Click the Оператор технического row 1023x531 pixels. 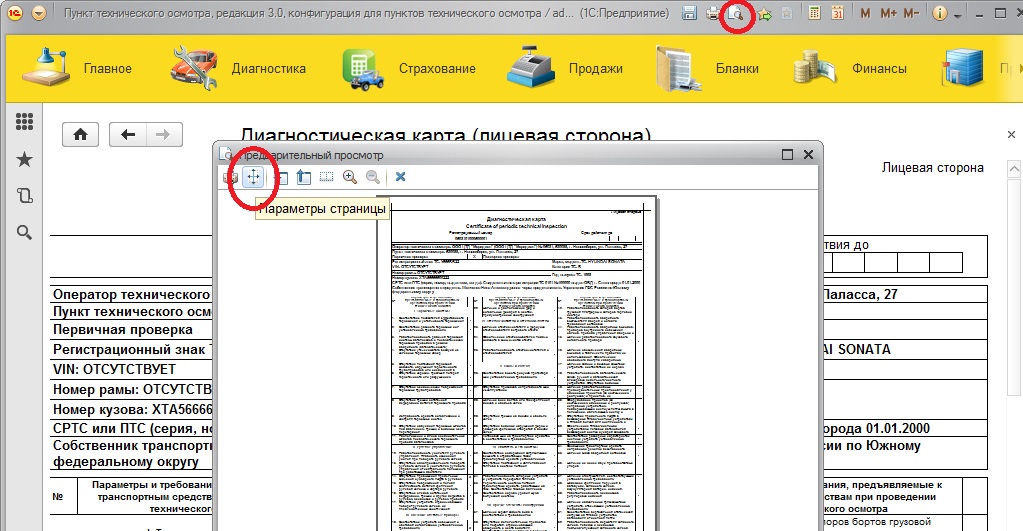click(131, 294)
